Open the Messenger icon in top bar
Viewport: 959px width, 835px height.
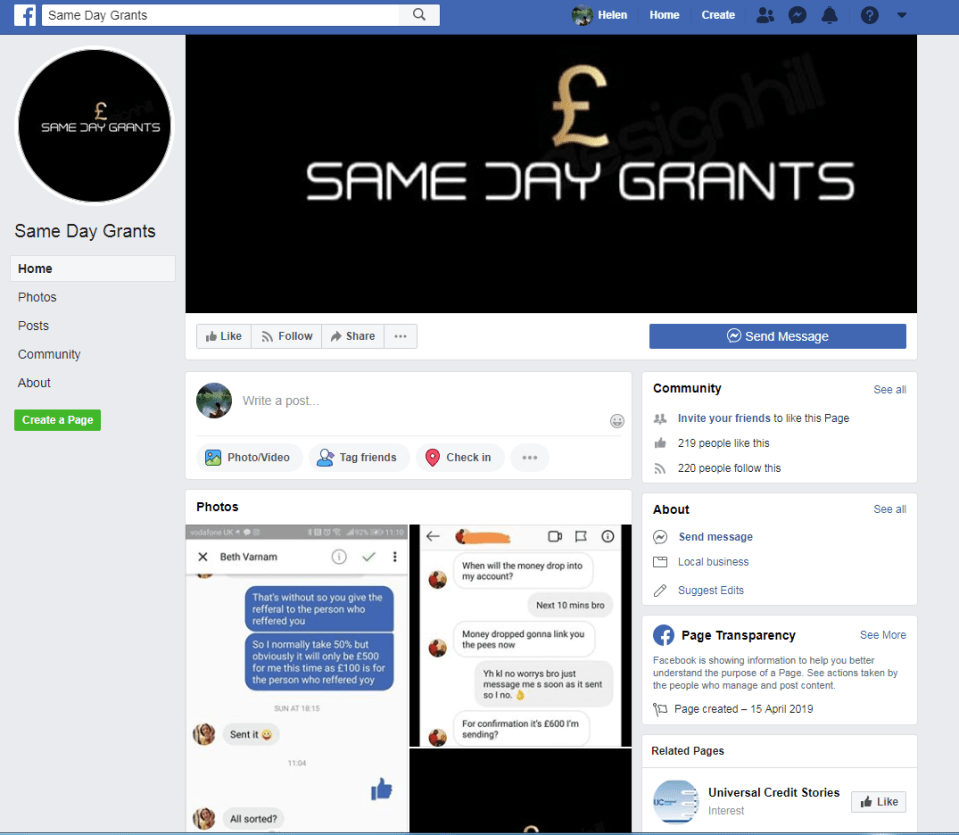click(x=797, y=15)
